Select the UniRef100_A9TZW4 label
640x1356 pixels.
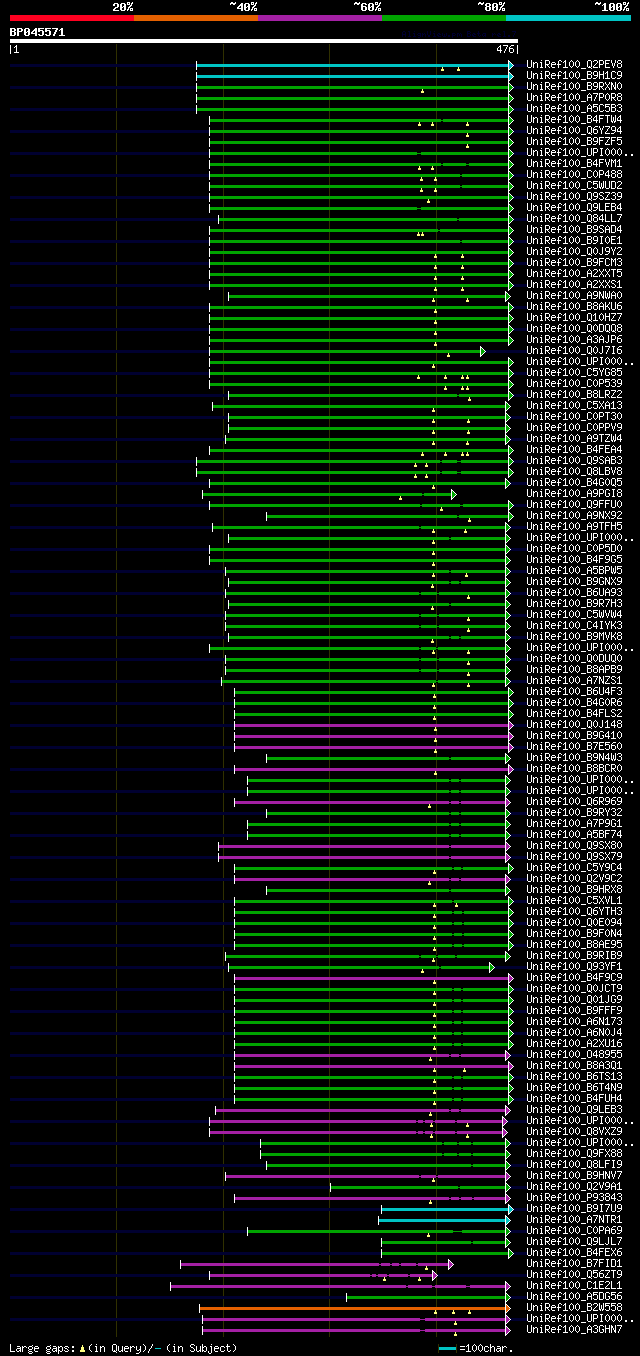574,438
